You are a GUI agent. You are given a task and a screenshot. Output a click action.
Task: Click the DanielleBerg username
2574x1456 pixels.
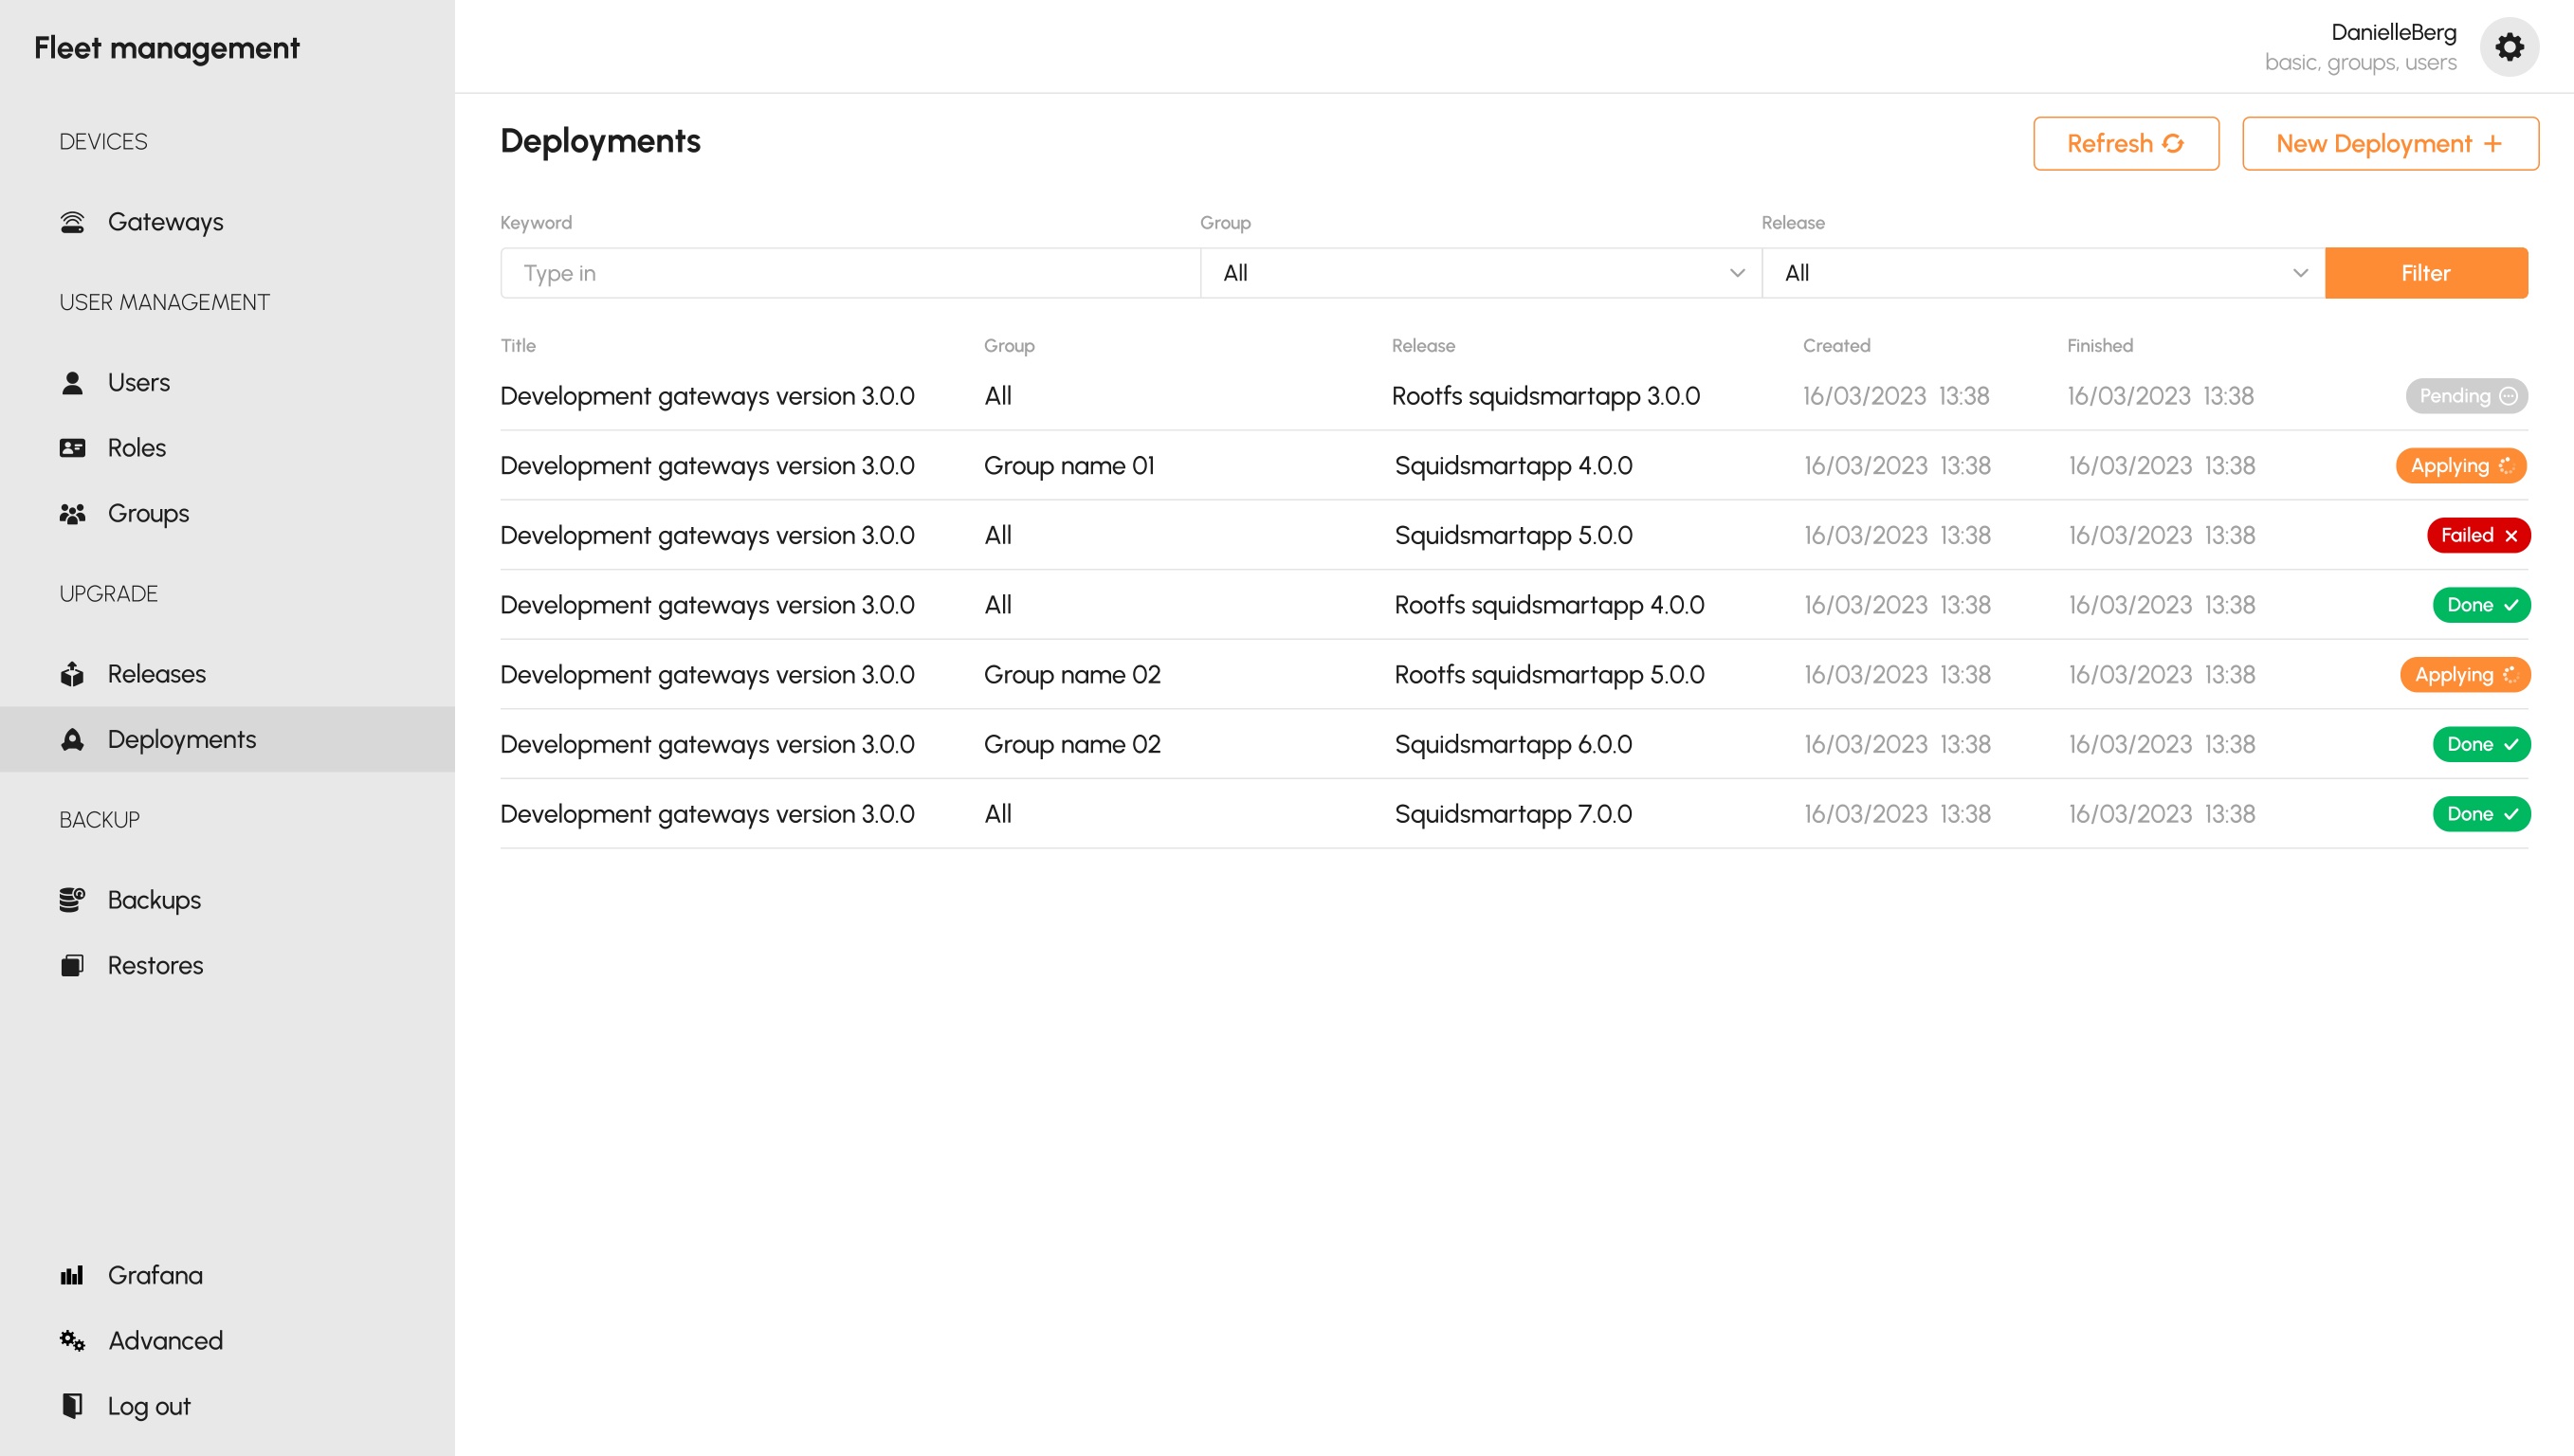[2393, 32]
